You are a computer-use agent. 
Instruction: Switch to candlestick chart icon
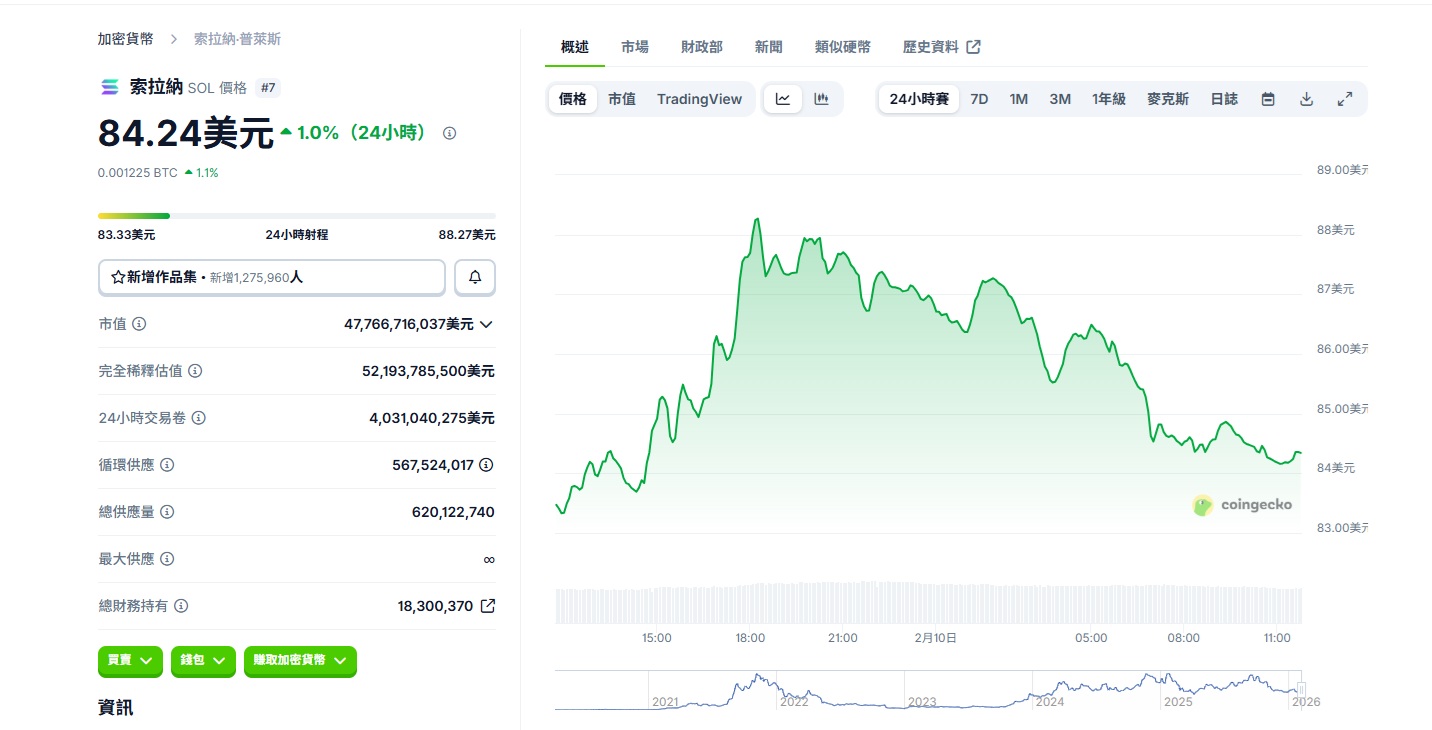point(821,99)
